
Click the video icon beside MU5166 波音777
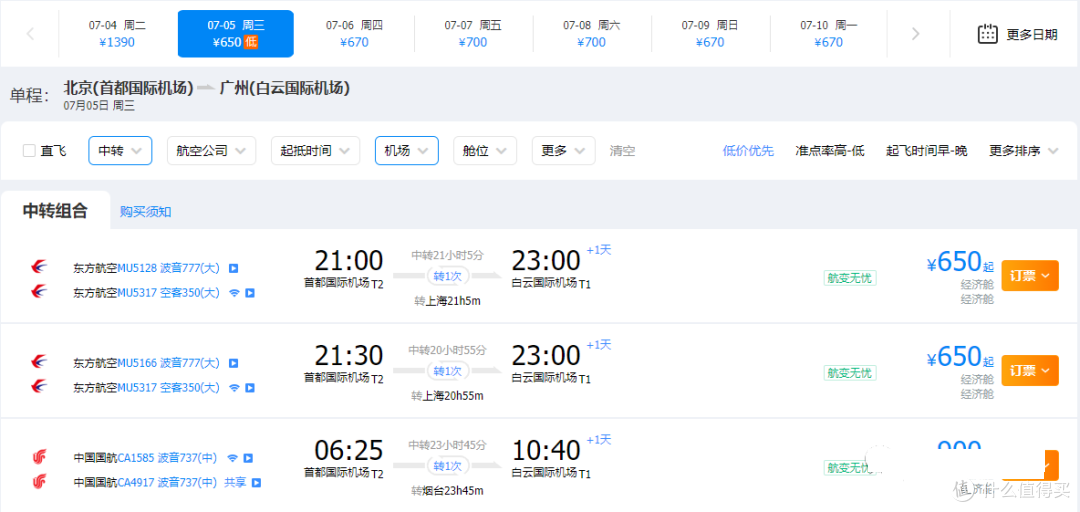[233, 362]
